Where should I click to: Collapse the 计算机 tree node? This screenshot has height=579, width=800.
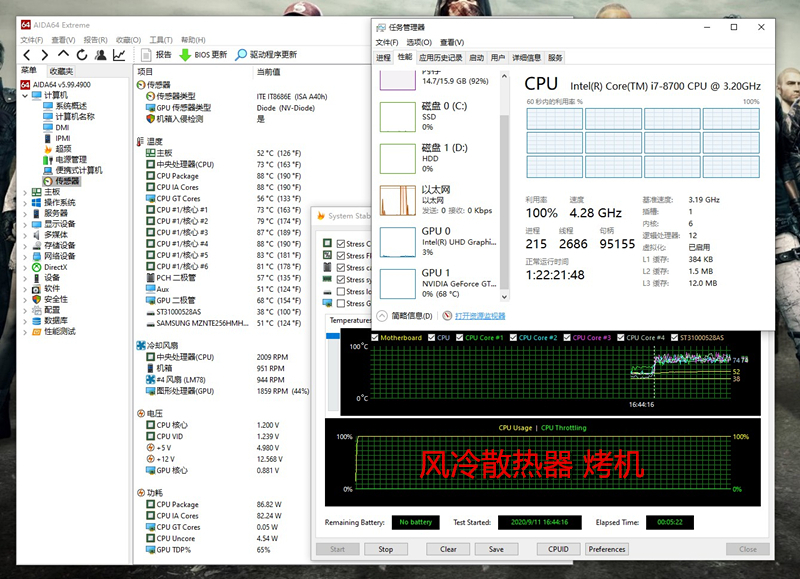(25, 95)
